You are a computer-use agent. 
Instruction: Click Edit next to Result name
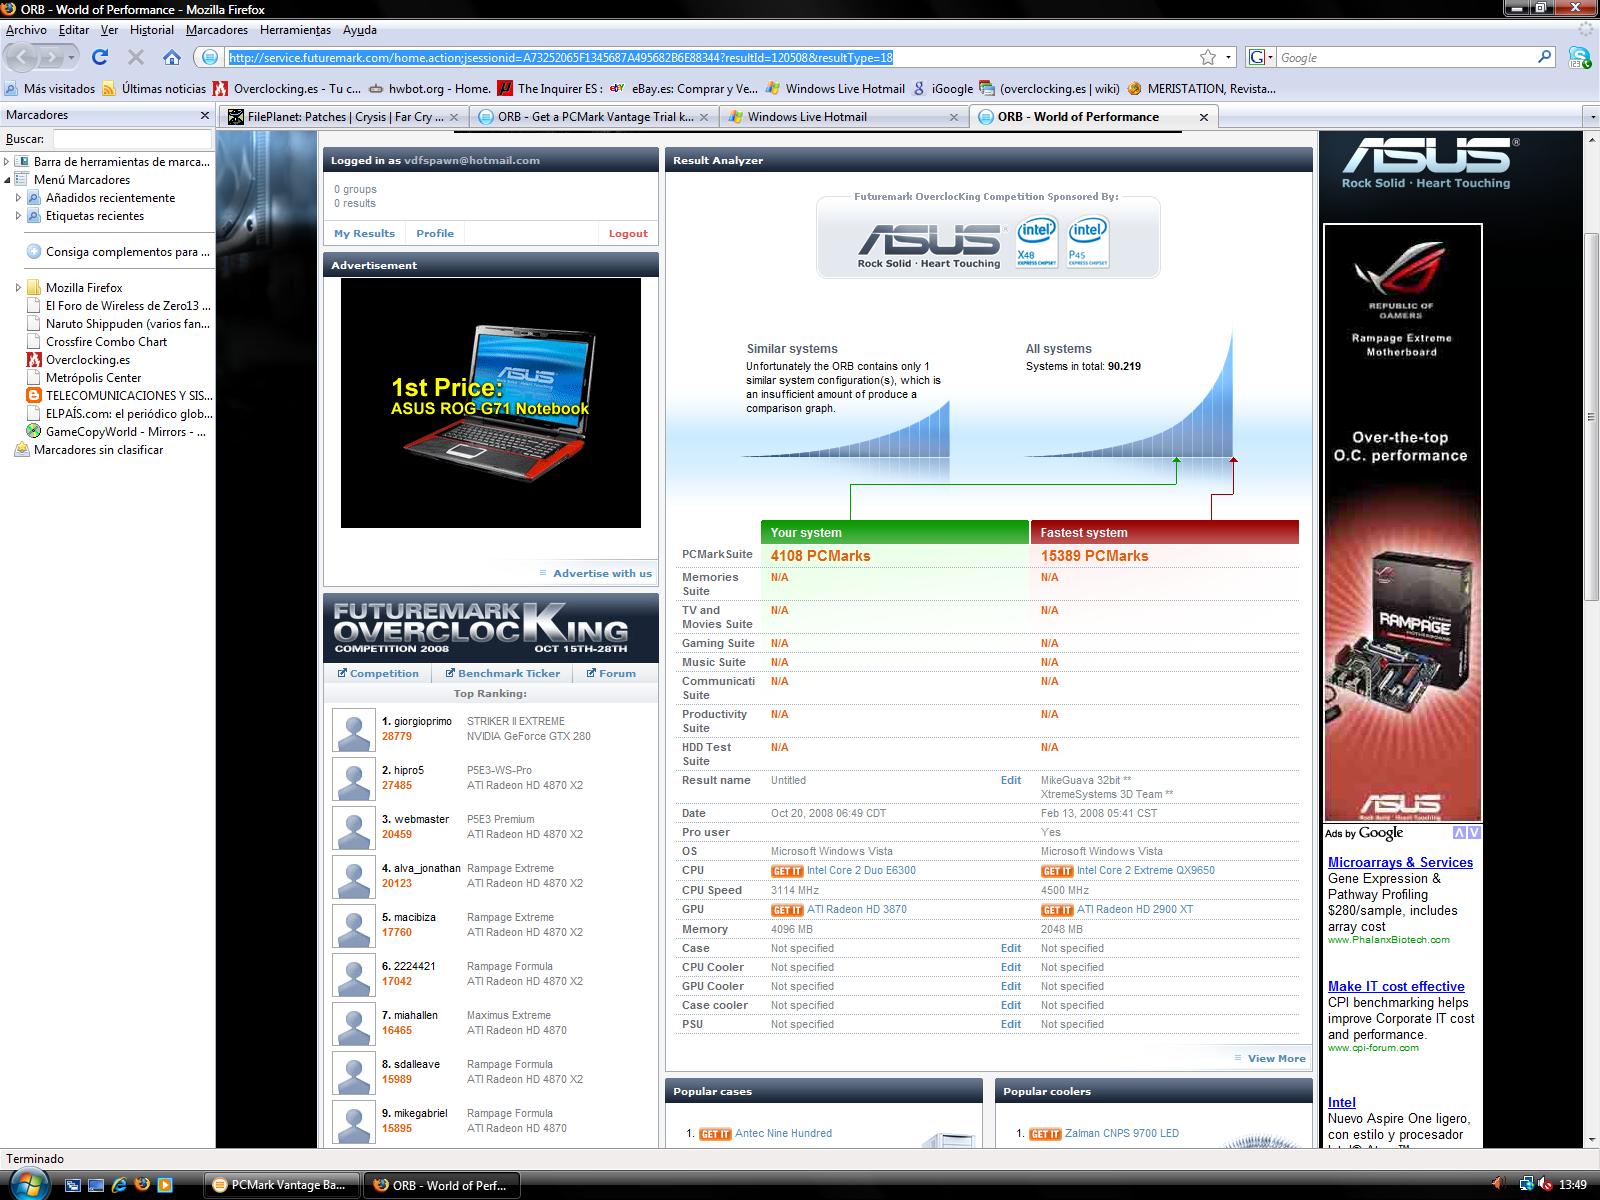1011,780
